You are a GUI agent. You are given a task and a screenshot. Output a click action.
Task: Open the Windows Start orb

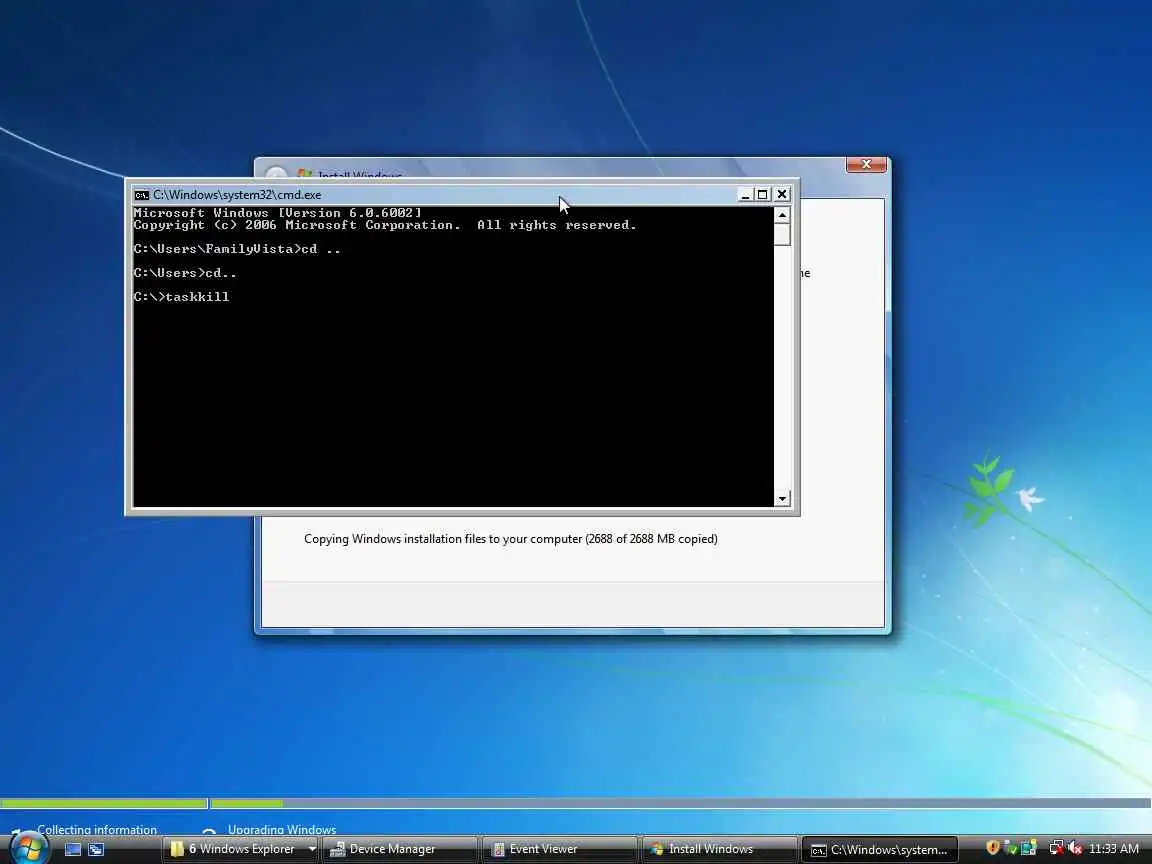pos(28,848)
